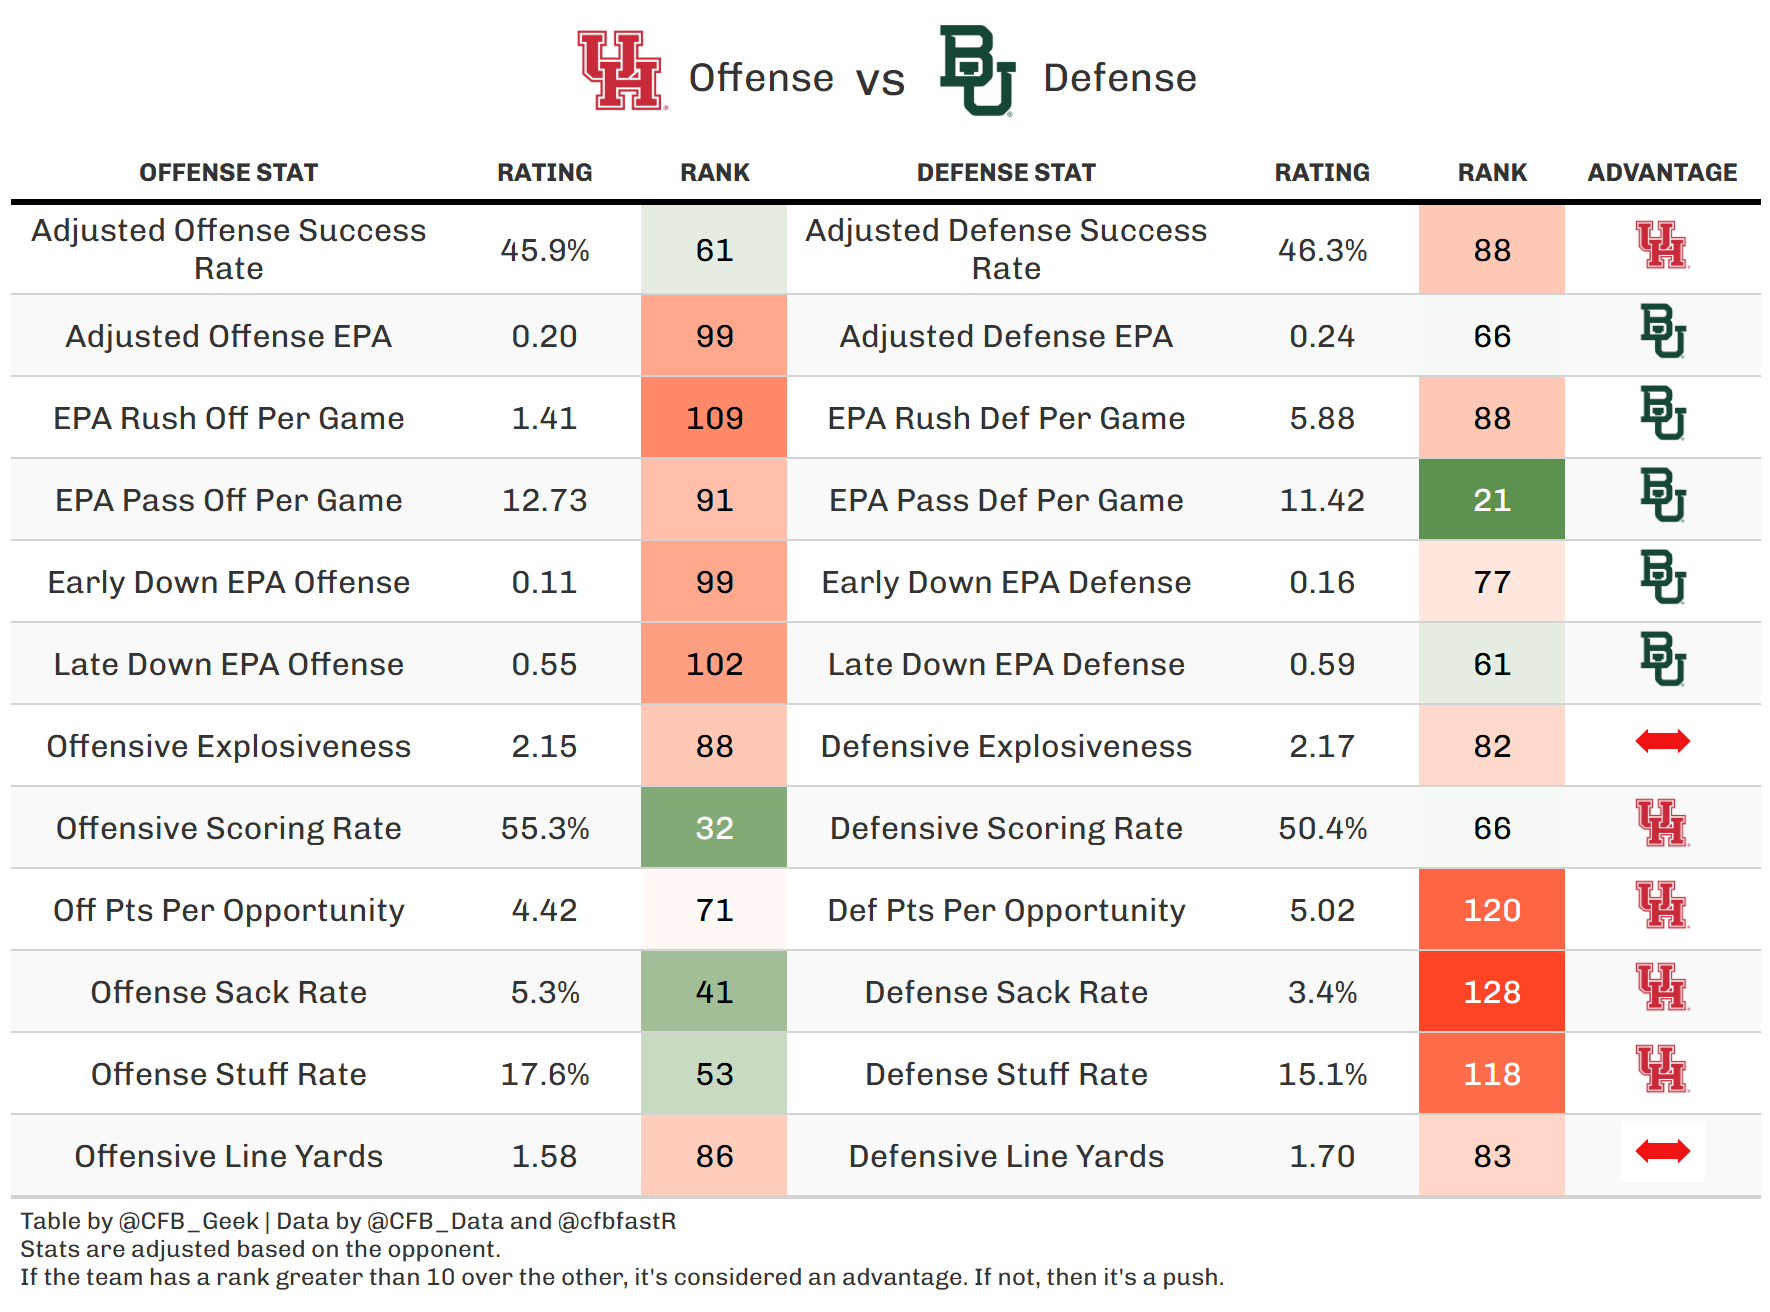Click the green rank 32 cell
The width and height of the screenshot is (1770, 1312).
(714, 828)
